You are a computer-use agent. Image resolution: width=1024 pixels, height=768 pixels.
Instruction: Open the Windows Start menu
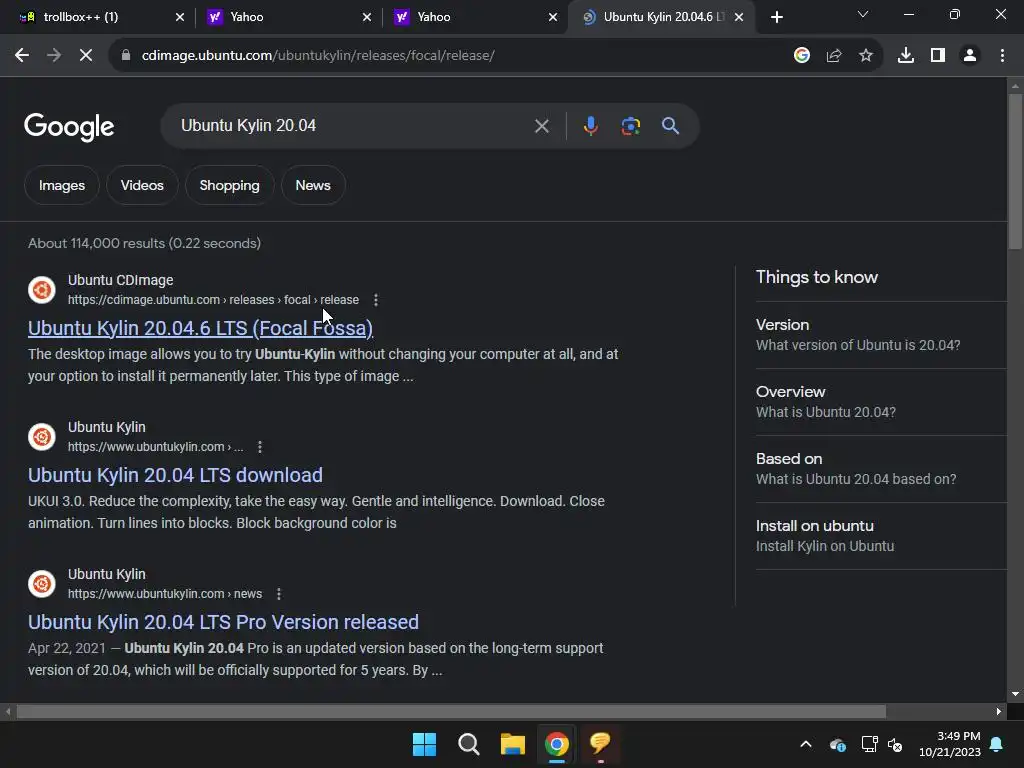pyautogui.click(x=424, y=744)
